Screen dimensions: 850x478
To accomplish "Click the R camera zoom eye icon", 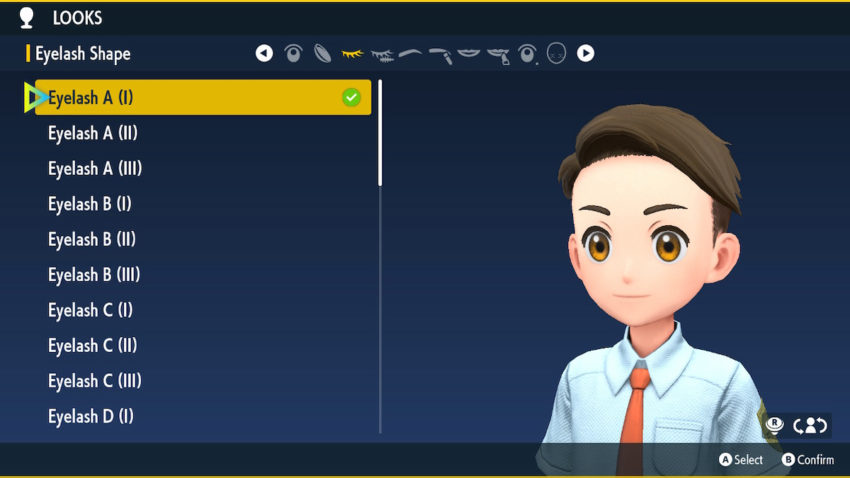I will pos(775,425).
